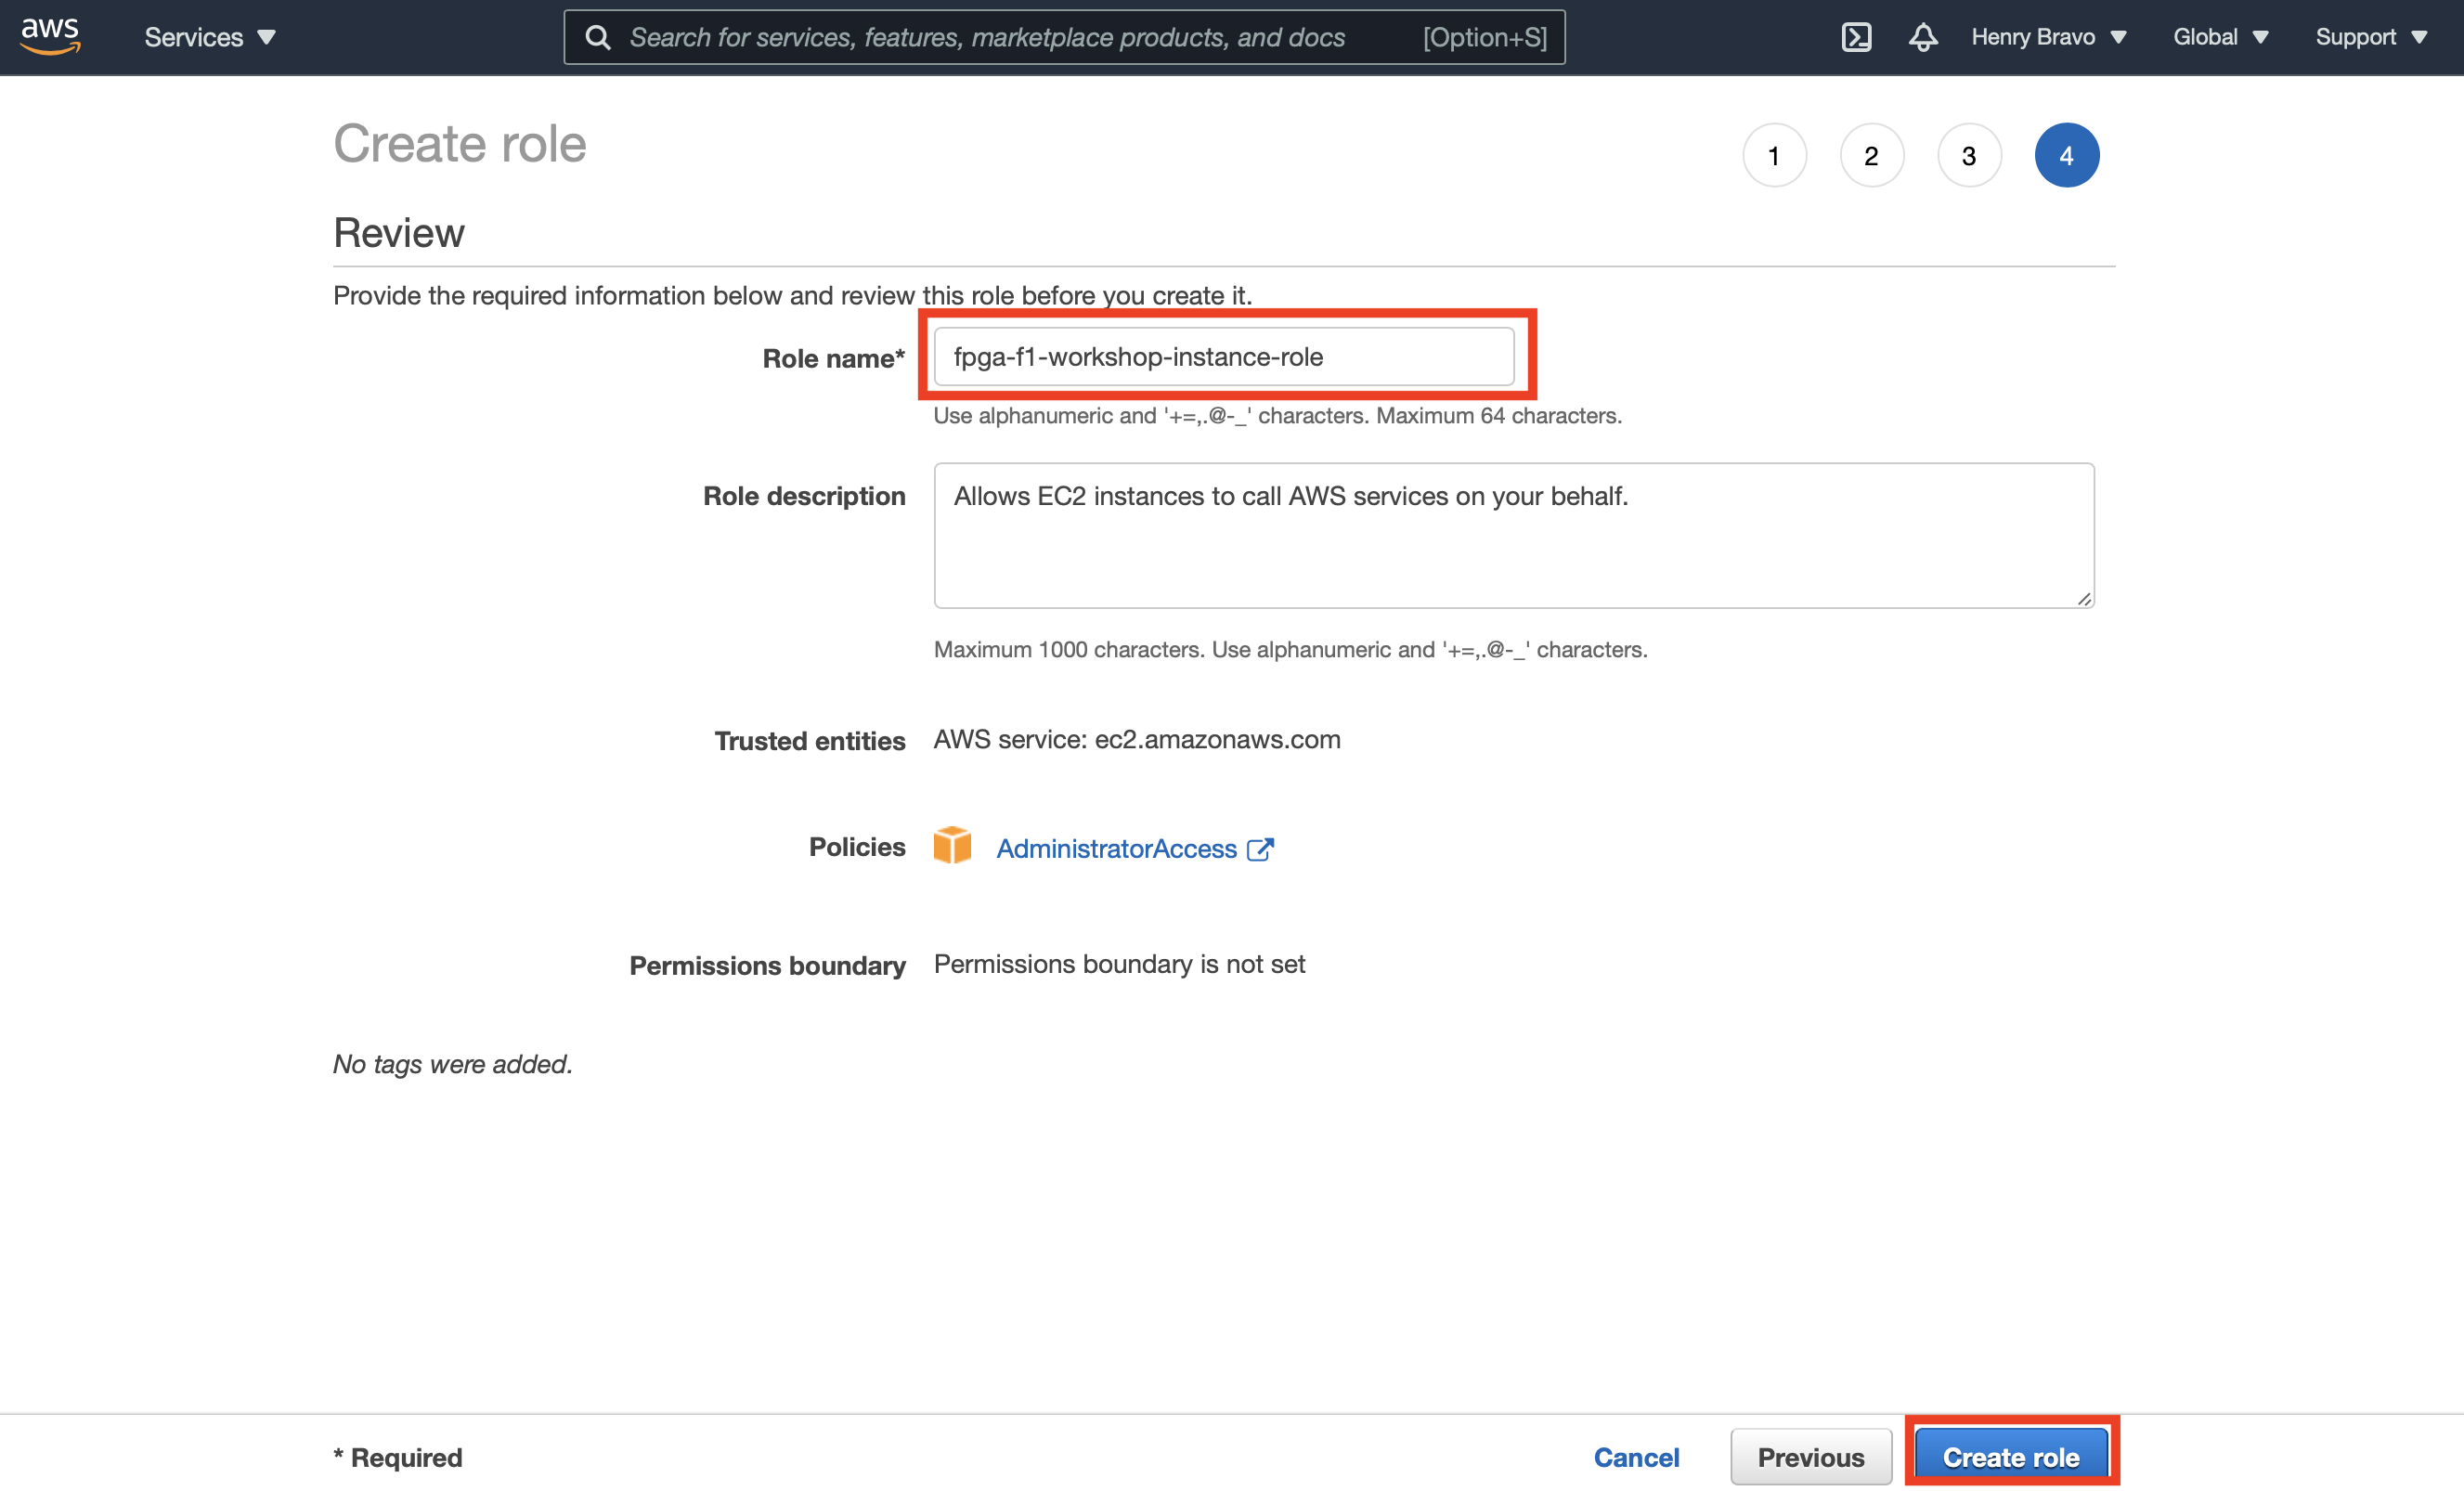Open the AdministratorAccess policy link
2464x1491 pixels.
[x=1116, y=849]
